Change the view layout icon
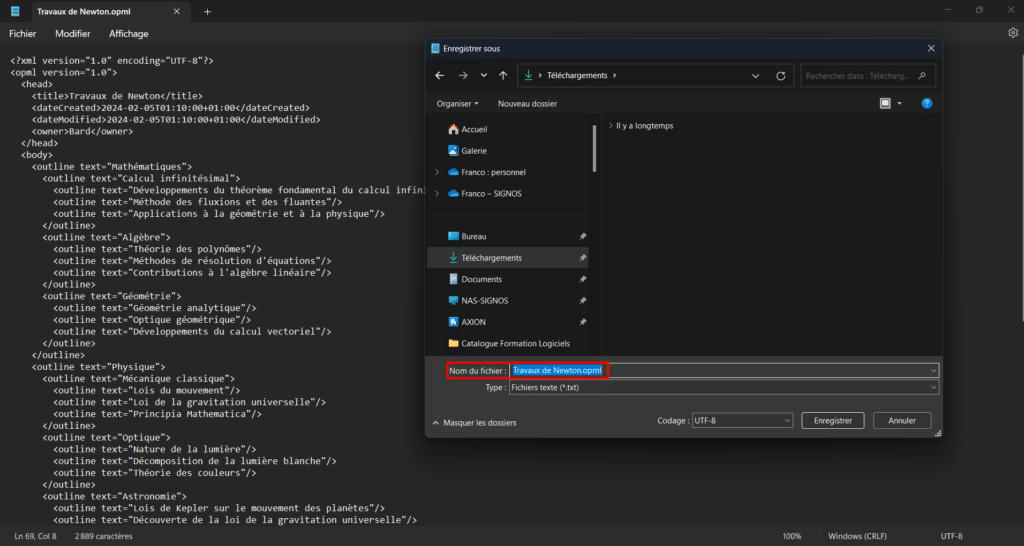Screen dimensions: 1024x546 pos(885,103)
